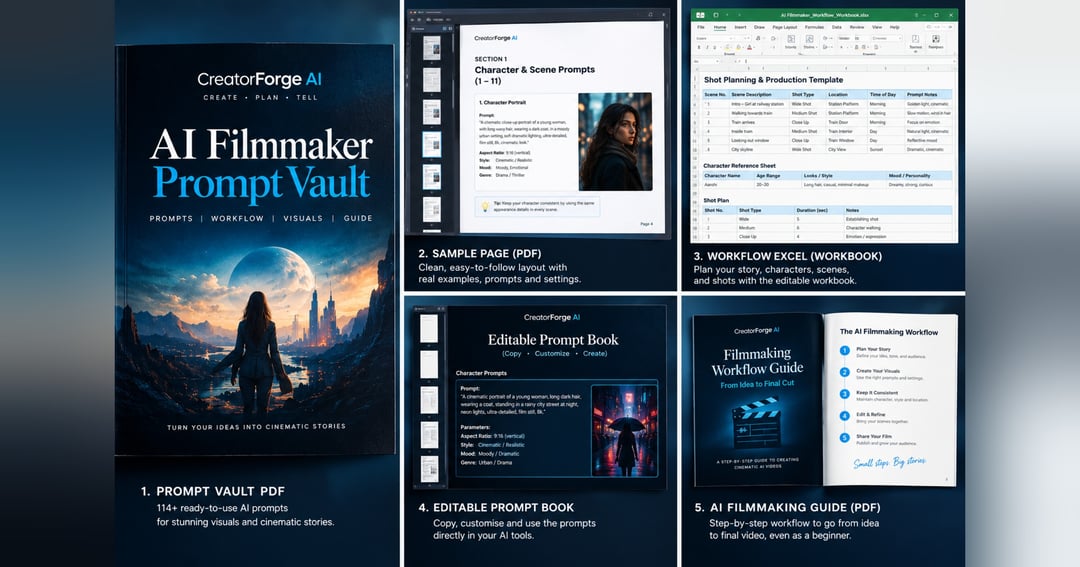Click the Excel app logo icon
Screen dimensions: 1080x567
(x=700, y=14)
